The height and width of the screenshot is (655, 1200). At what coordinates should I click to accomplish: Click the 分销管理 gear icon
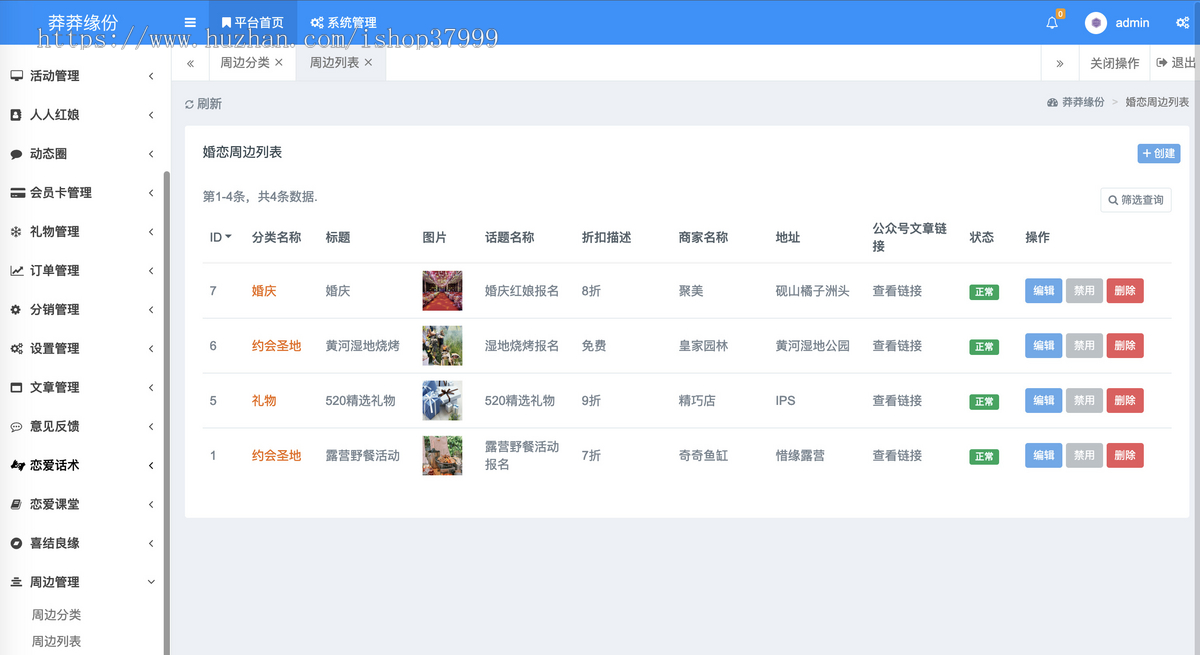coord(16,310)
